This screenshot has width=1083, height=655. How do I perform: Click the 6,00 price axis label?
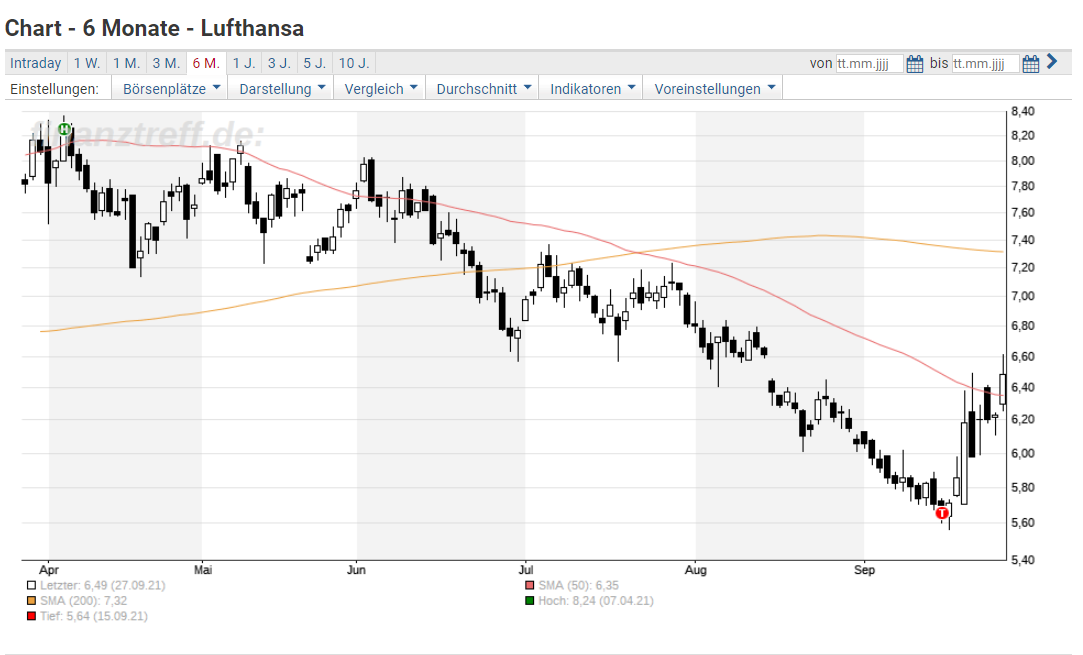click(1023, 453)
